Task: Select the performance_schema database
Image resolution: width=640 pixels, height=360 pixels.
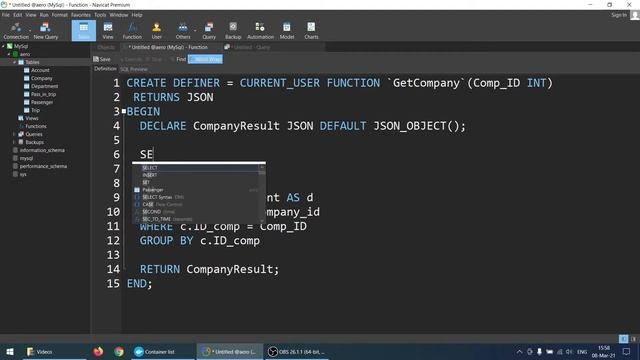Action: tap(43, 166)
